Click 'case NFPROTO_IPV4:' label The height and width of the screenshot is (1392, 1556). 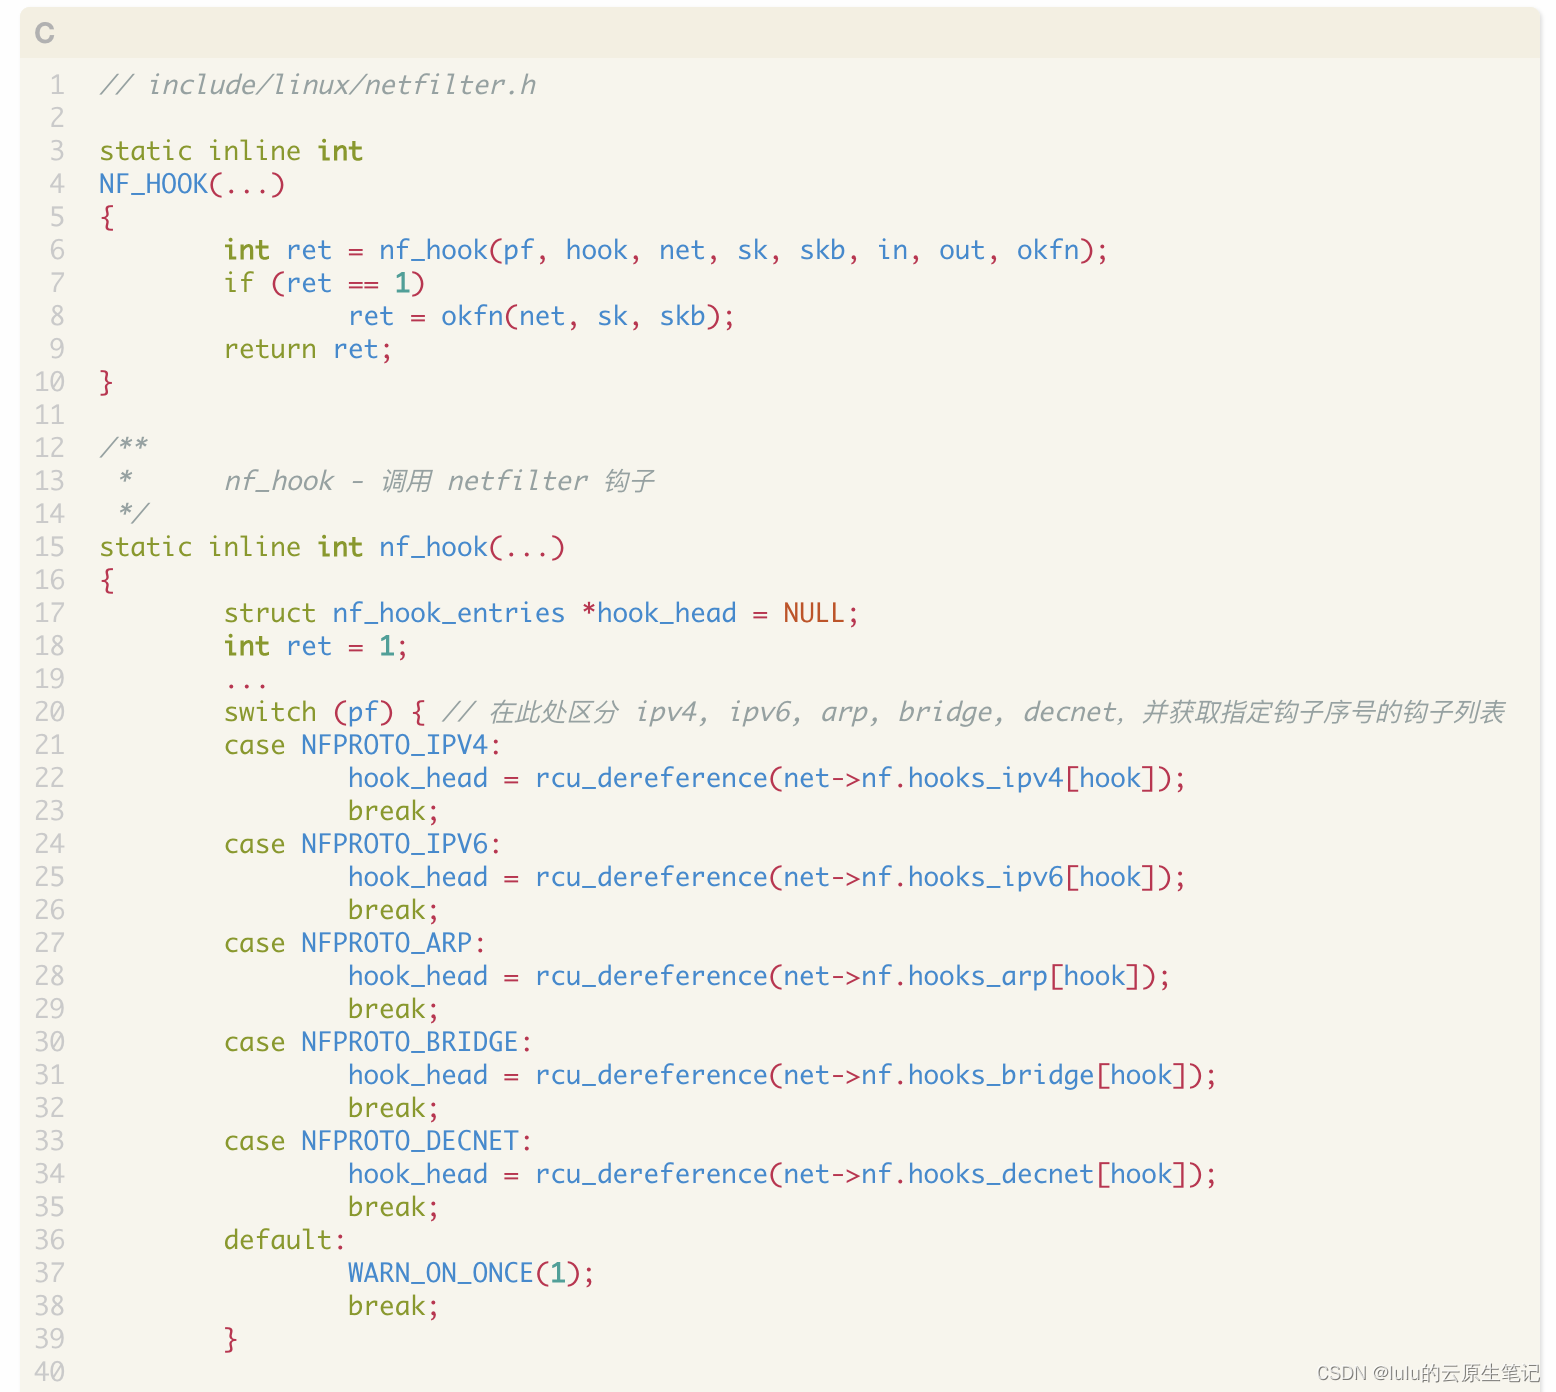click(363, 745)
